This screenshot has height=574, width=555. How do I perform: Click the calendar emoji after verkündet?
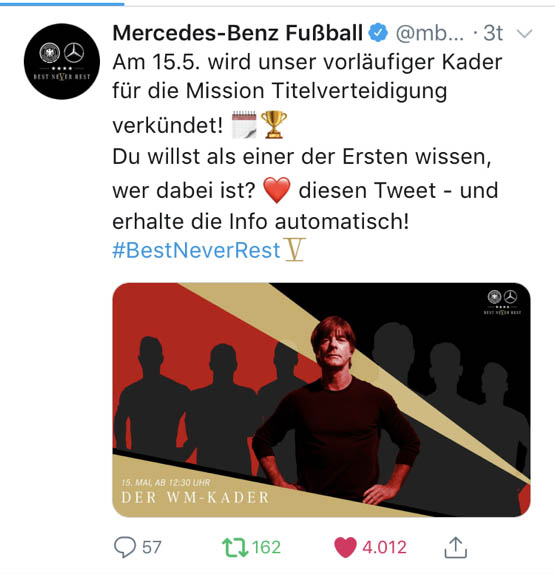(244, 125)
